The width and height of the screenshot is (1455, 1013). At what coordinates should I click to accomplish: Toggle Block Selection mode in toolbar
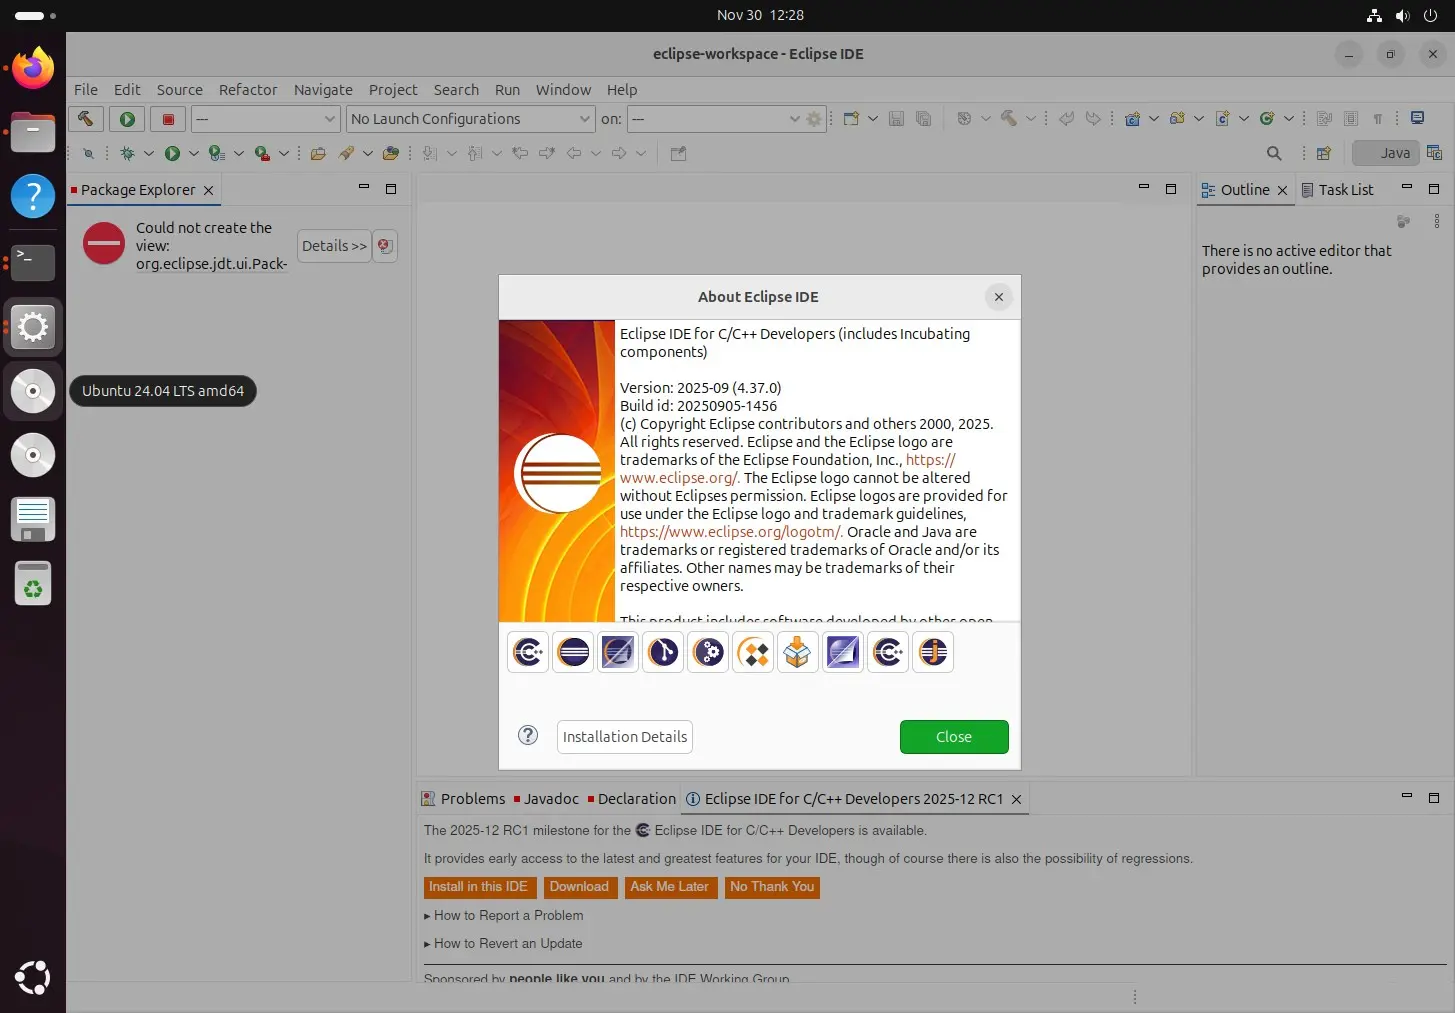1351,118
